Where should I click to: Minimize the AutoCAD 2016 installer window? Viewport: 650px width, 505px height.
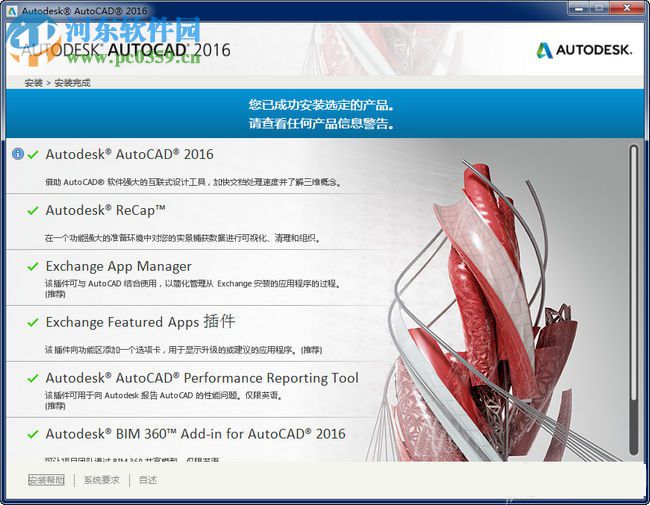pyautogui.click(x=579, y=8)
